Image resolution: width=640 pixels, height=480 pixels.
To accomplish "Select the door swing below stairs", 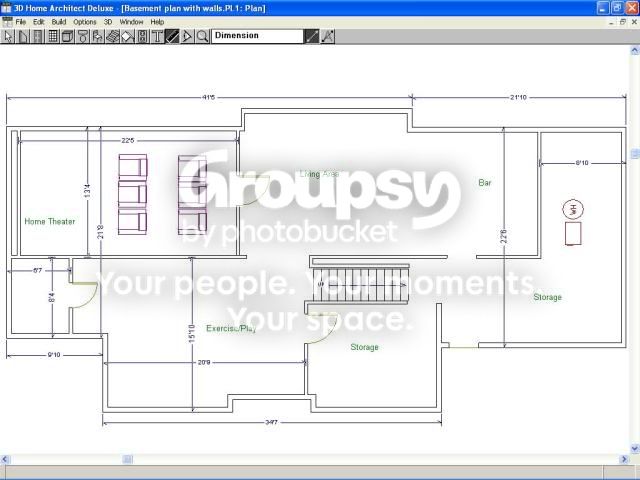I will point(322,330).
